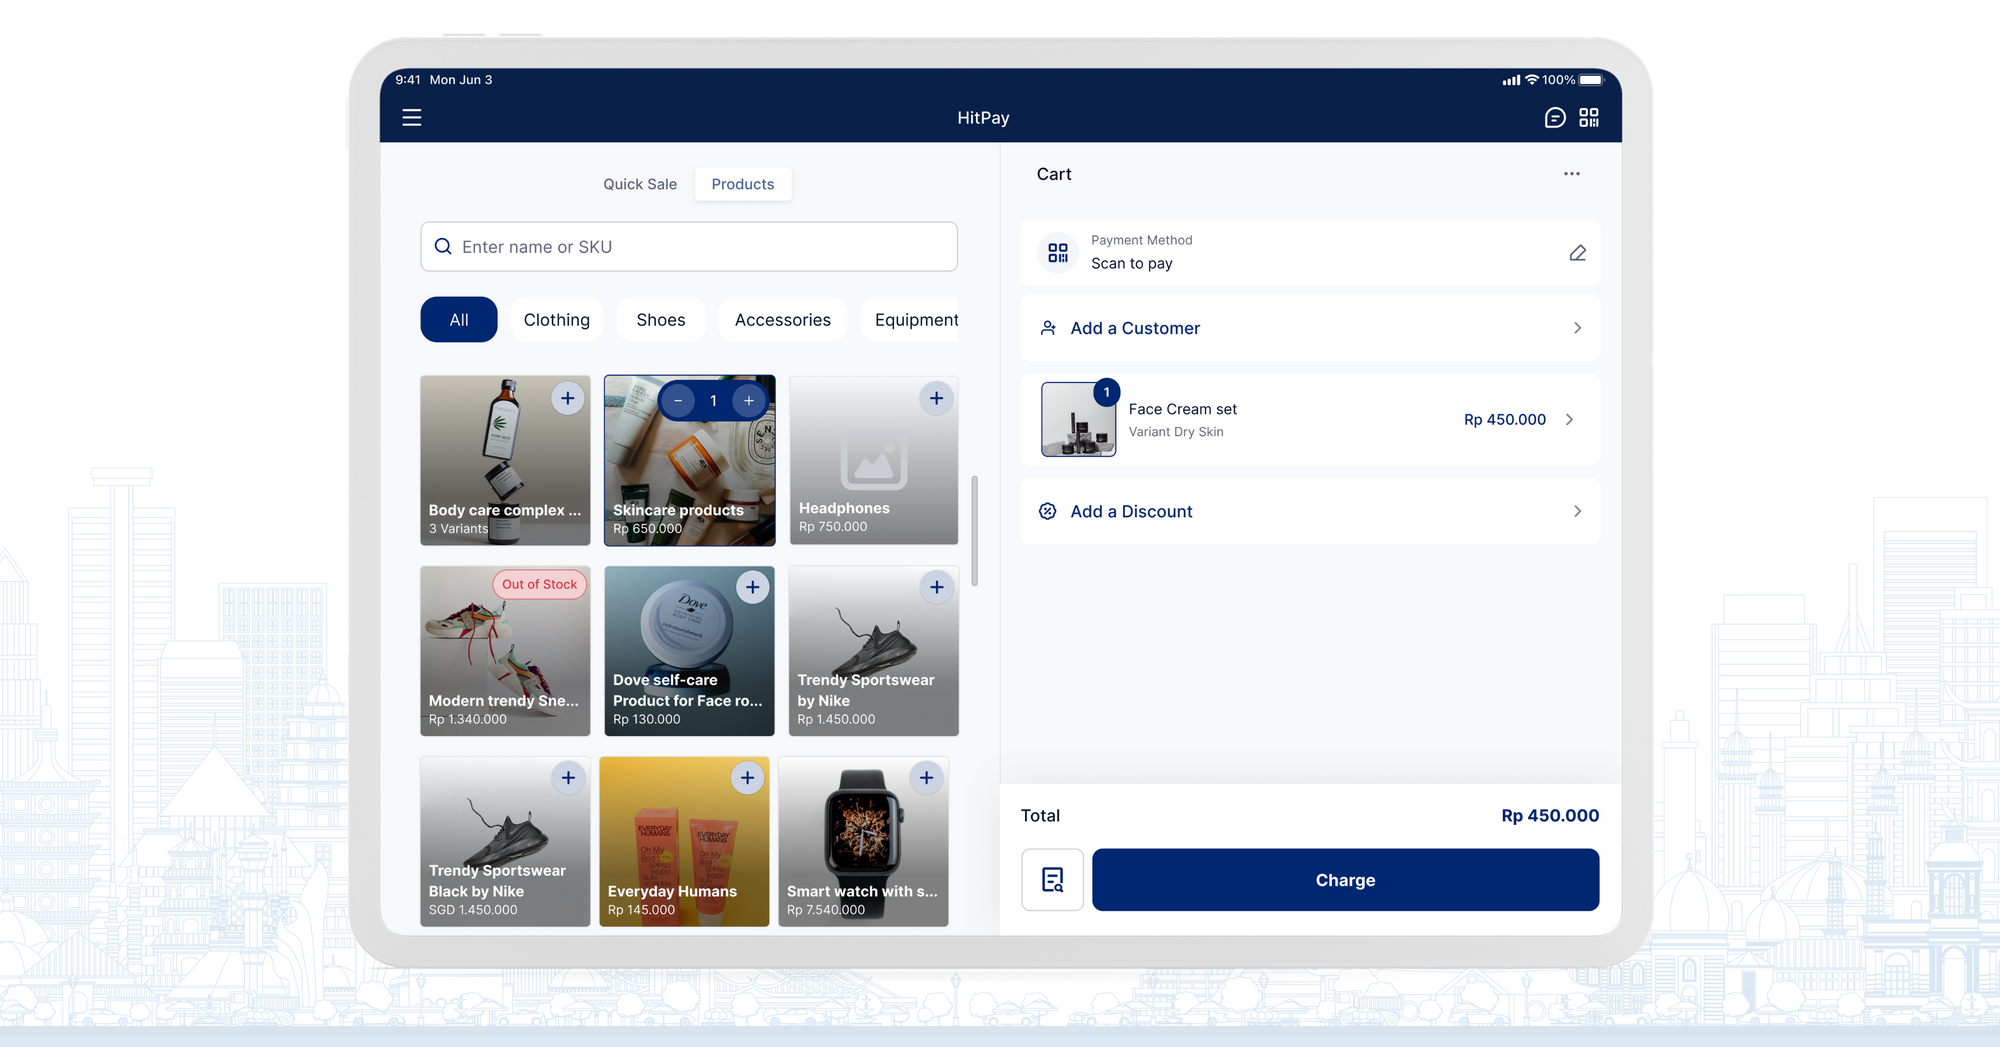2000x1047 pixels.
Task: Click the Add a Discount link
Action: coord(1132,511)
